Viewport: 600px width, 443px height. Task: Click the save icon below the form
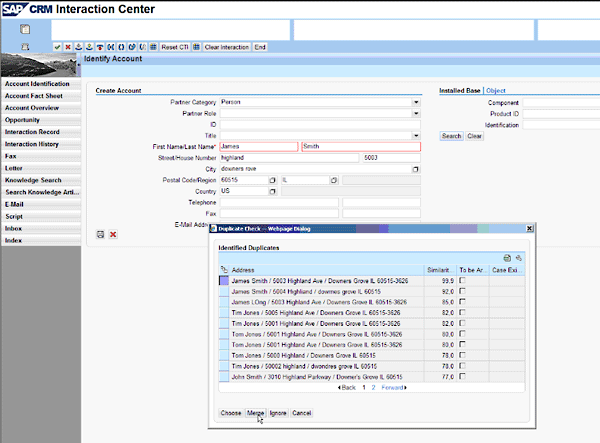tap(100, 234)
